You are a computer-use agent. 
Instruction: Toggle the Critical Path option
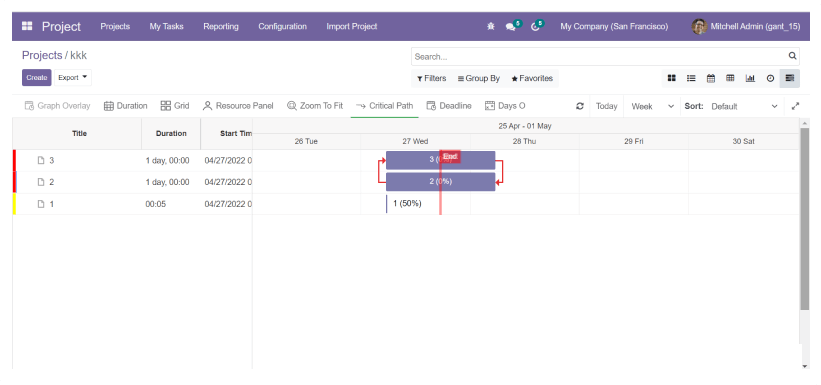click(385, 106)
